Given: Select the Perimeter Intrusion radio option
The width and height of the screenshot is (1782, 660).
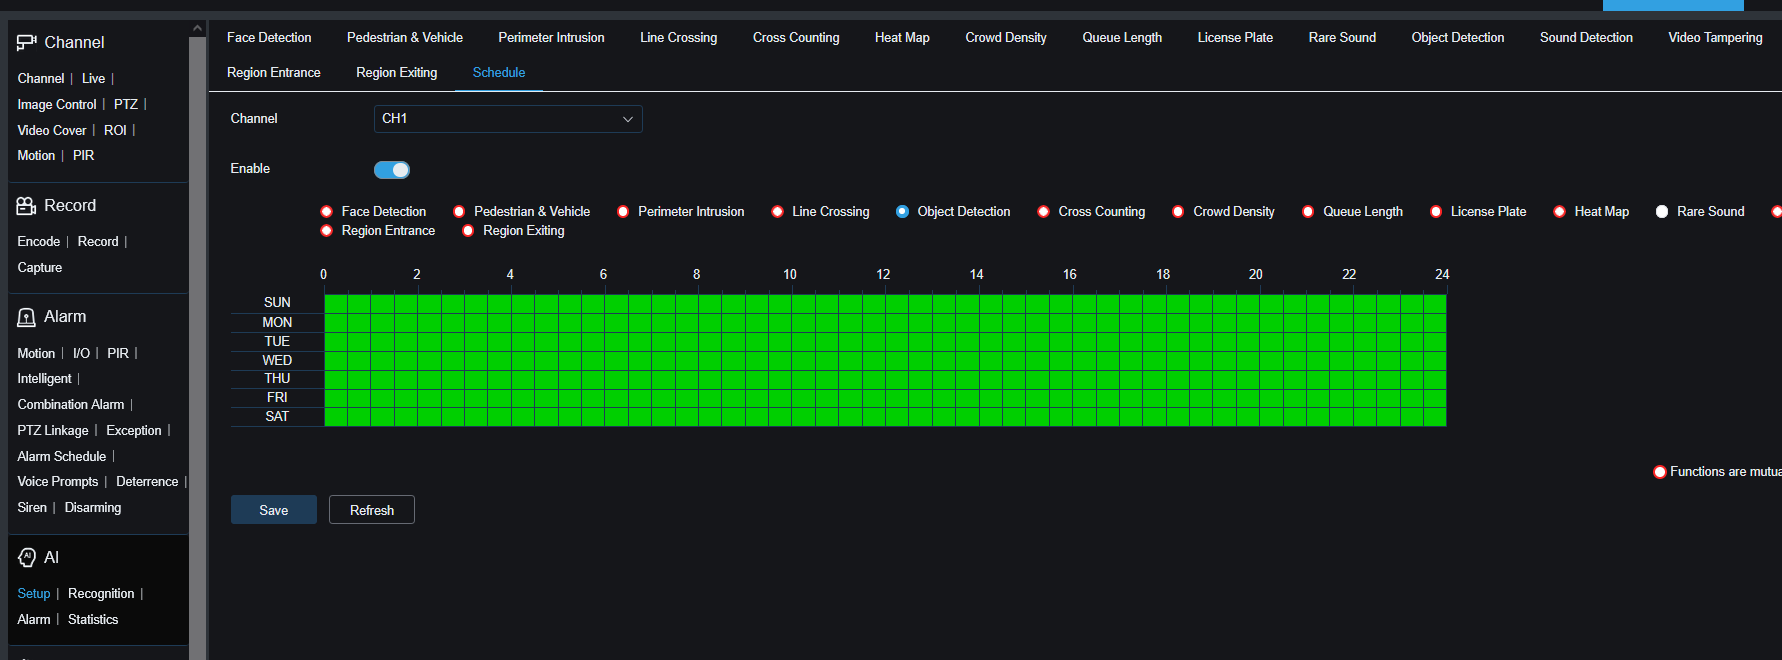Looking at the screenshot, I should pos(623,212).
